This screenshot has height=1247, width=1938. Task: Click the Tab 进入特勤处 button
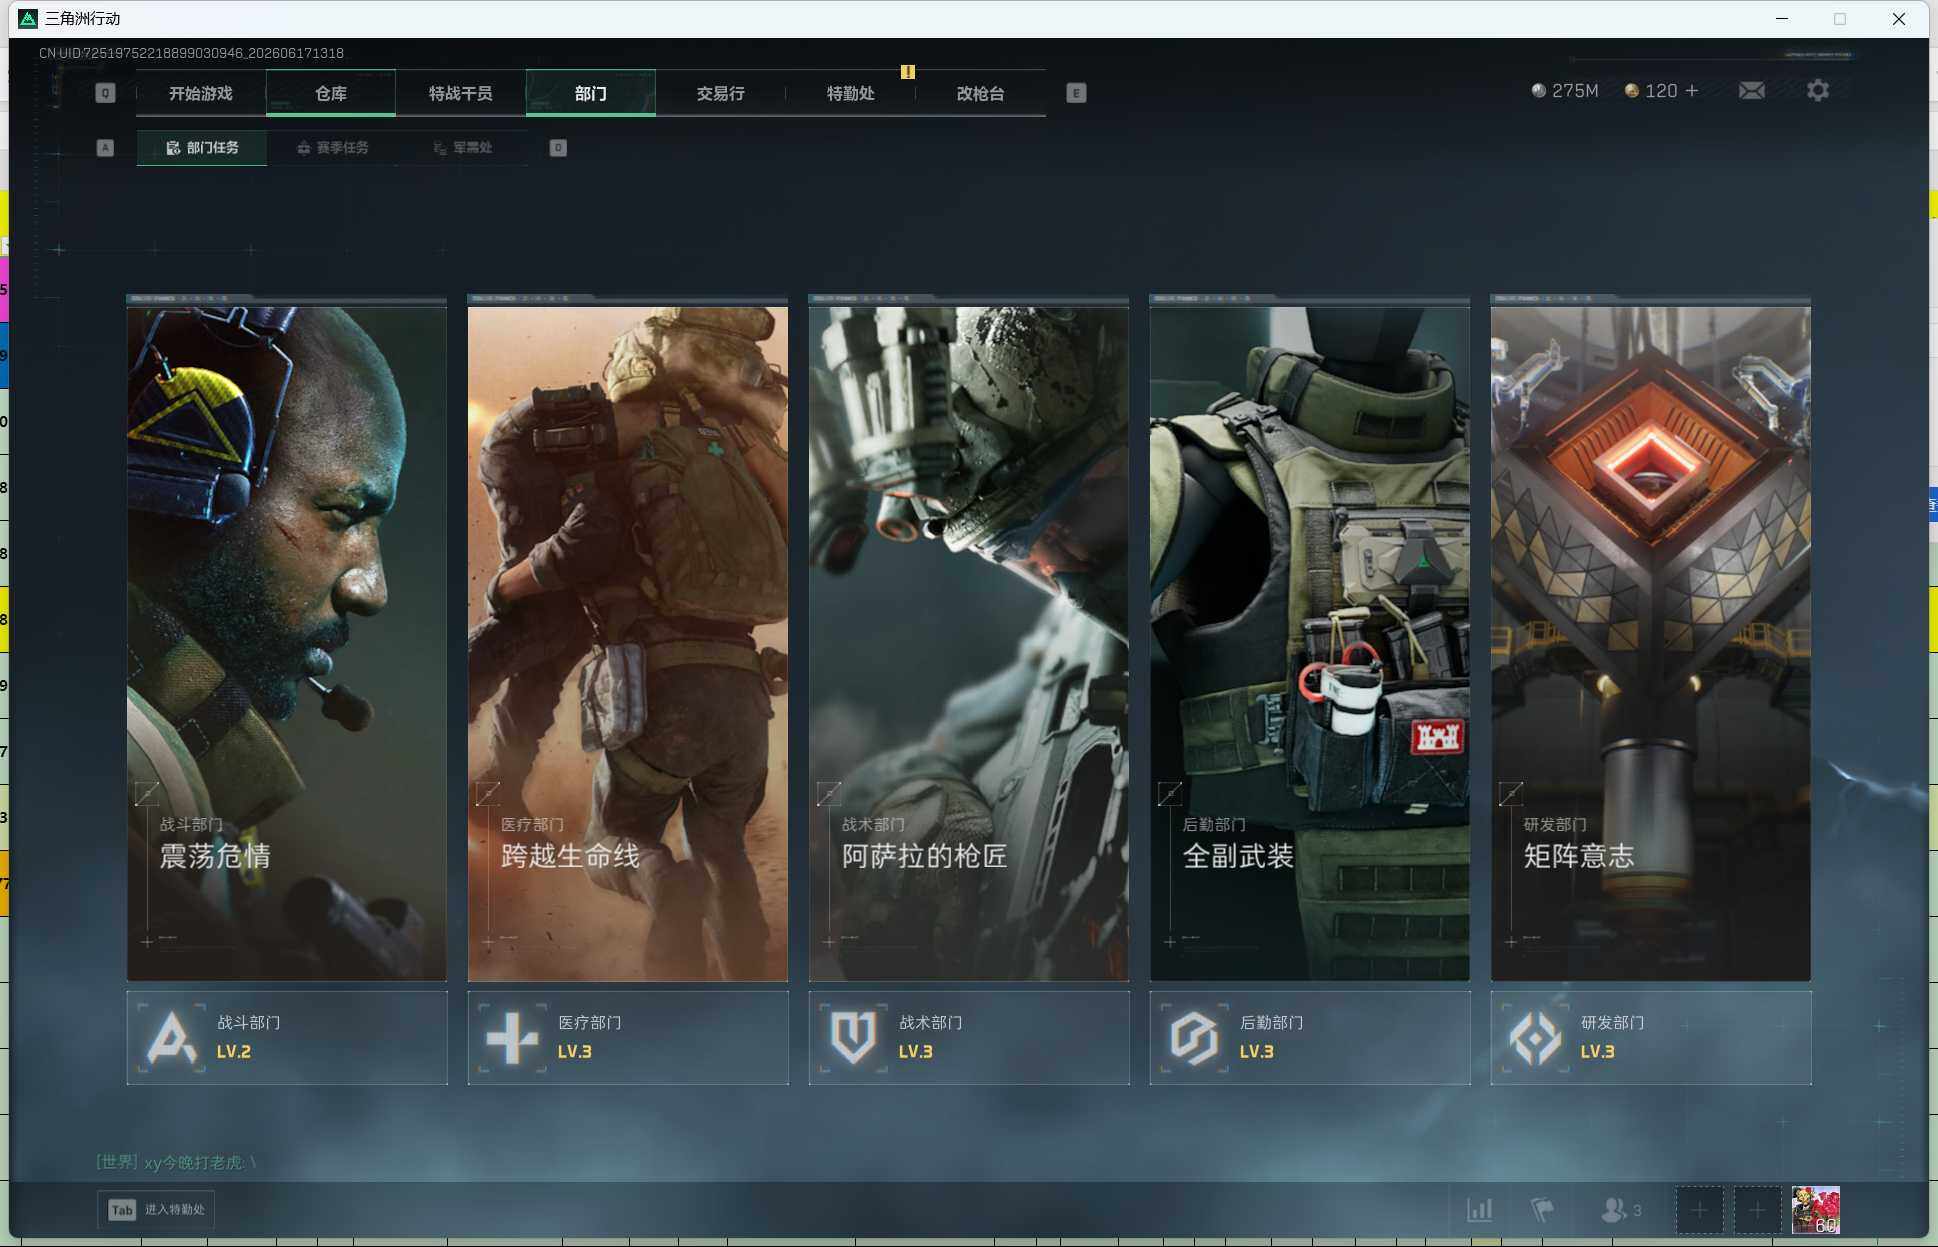pyautogui.click(x=156, y=1210)
